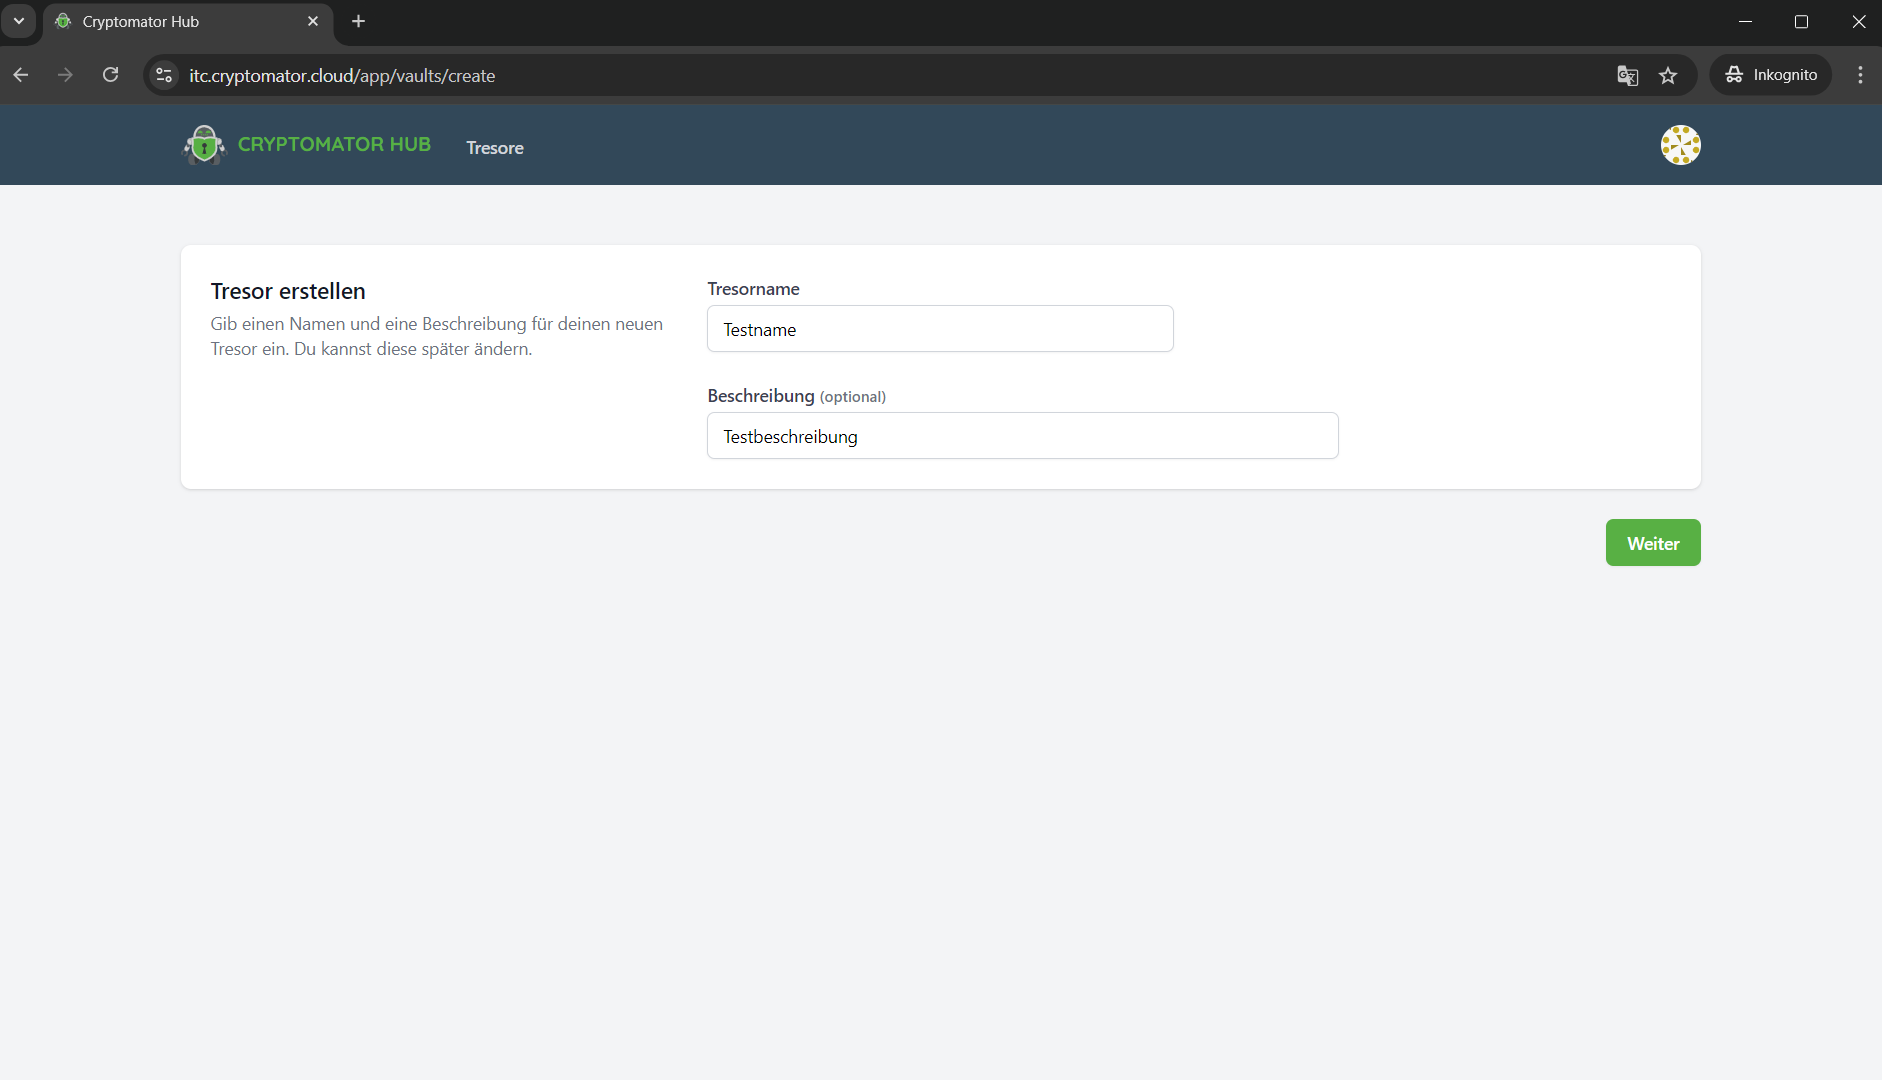Go forward with the forward arrow

tap(65, 75)
